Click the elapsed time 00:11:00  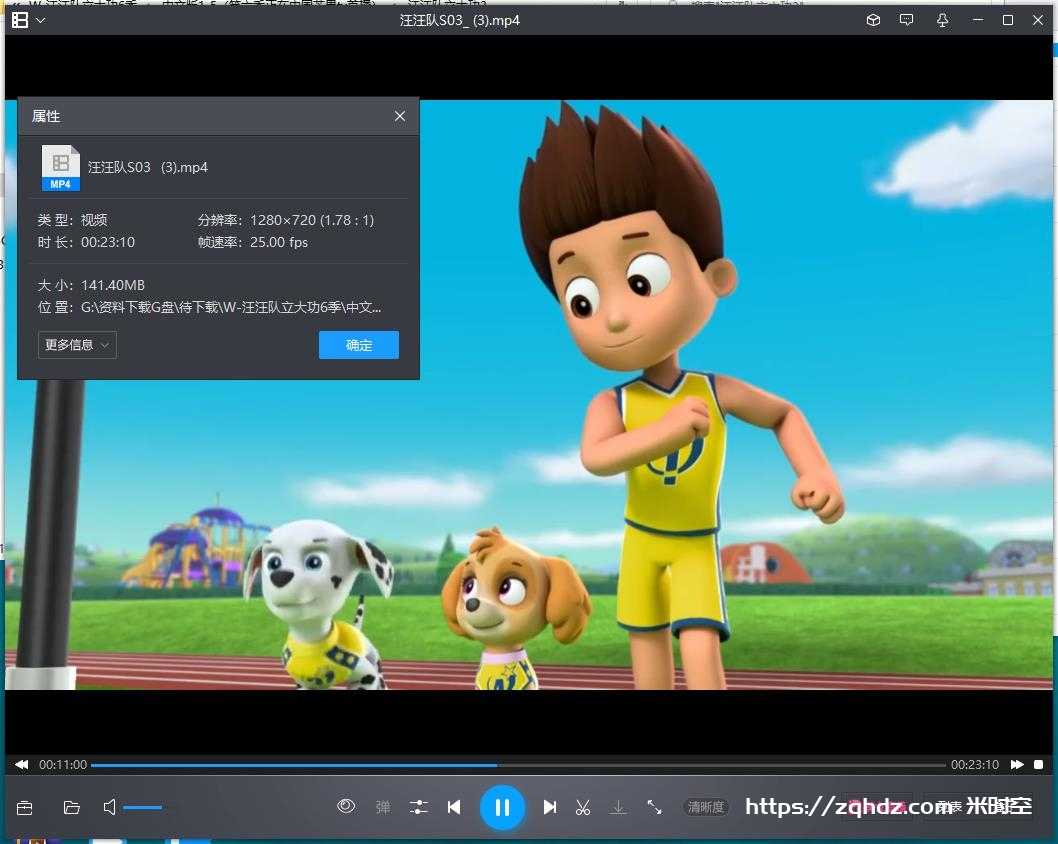coord(63,764)
